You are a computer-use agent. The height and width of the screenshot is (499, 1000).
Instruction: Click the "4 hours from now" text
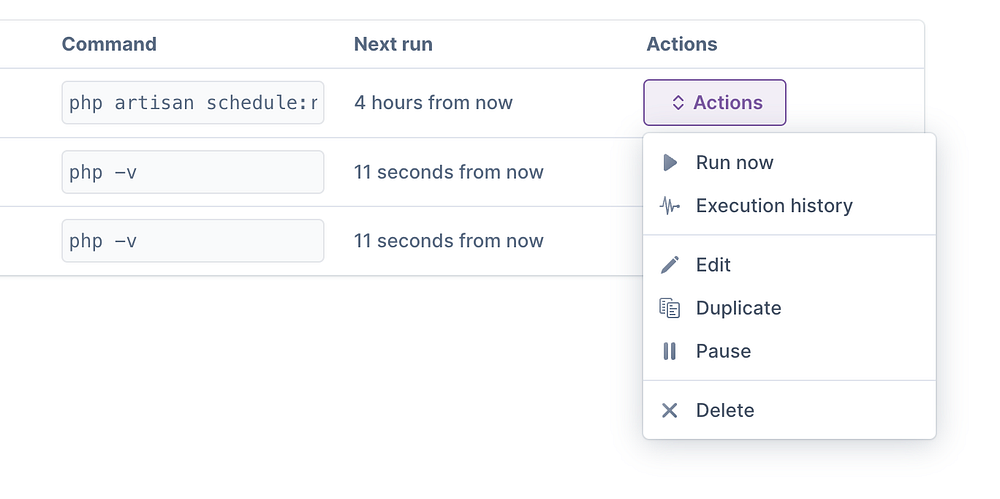pyautogui.click(x=433, y=103)
